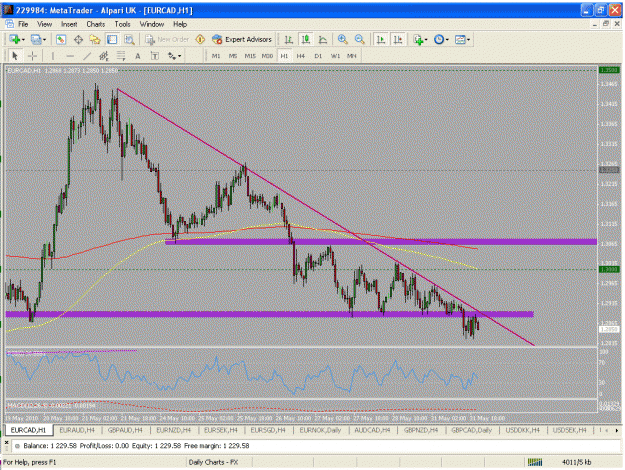Open the Window menu

152,24
